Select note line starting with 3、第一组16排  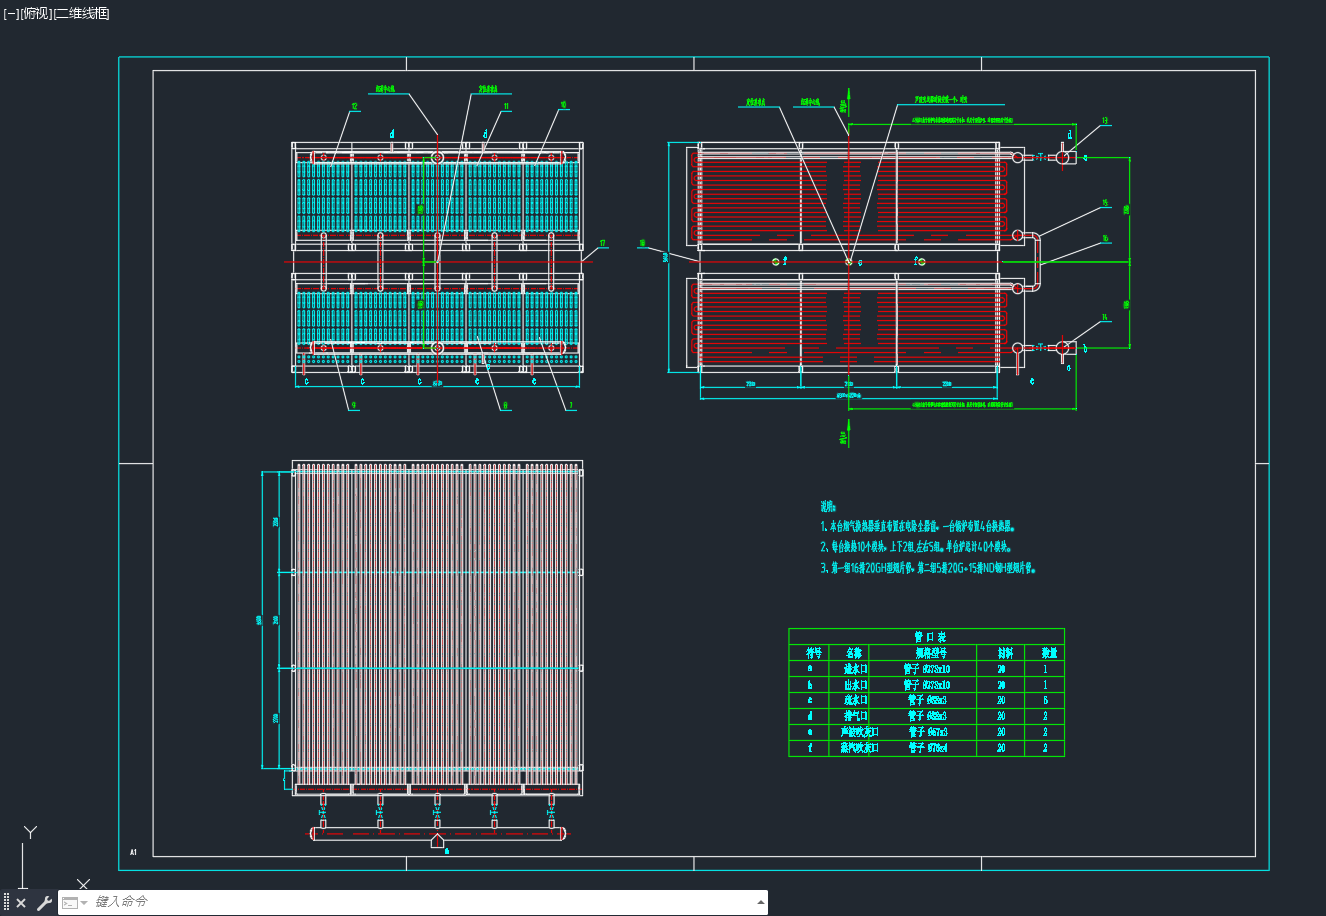929,568
